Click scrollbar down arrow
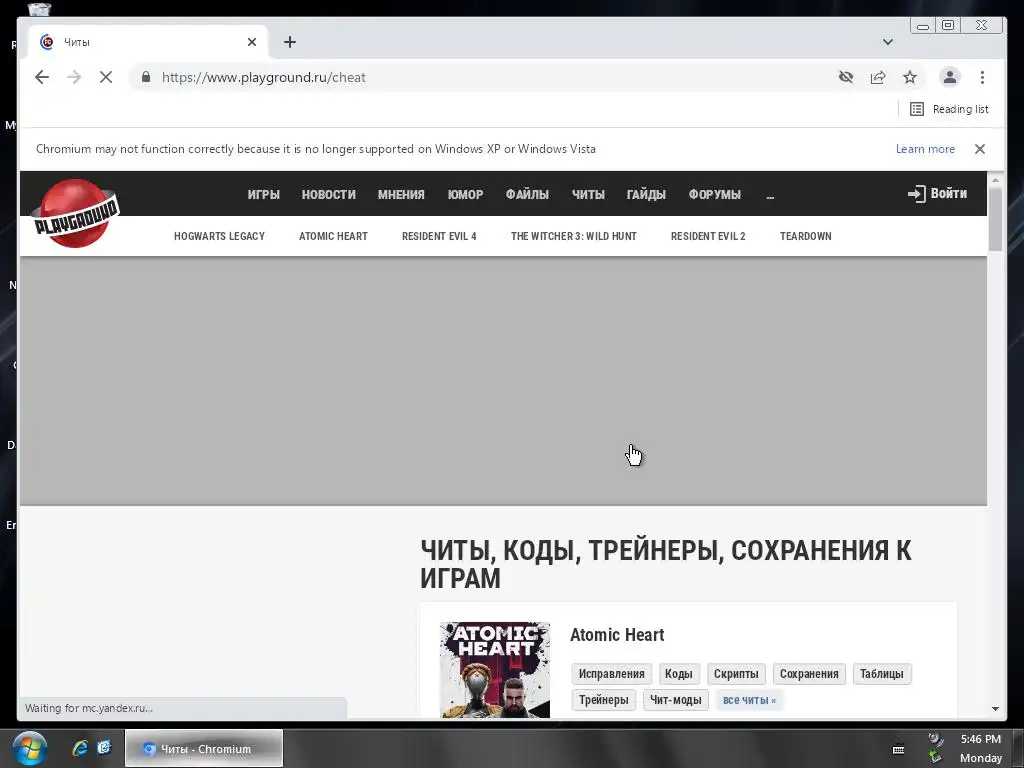Screen dimensions: 1024x768 995,709
